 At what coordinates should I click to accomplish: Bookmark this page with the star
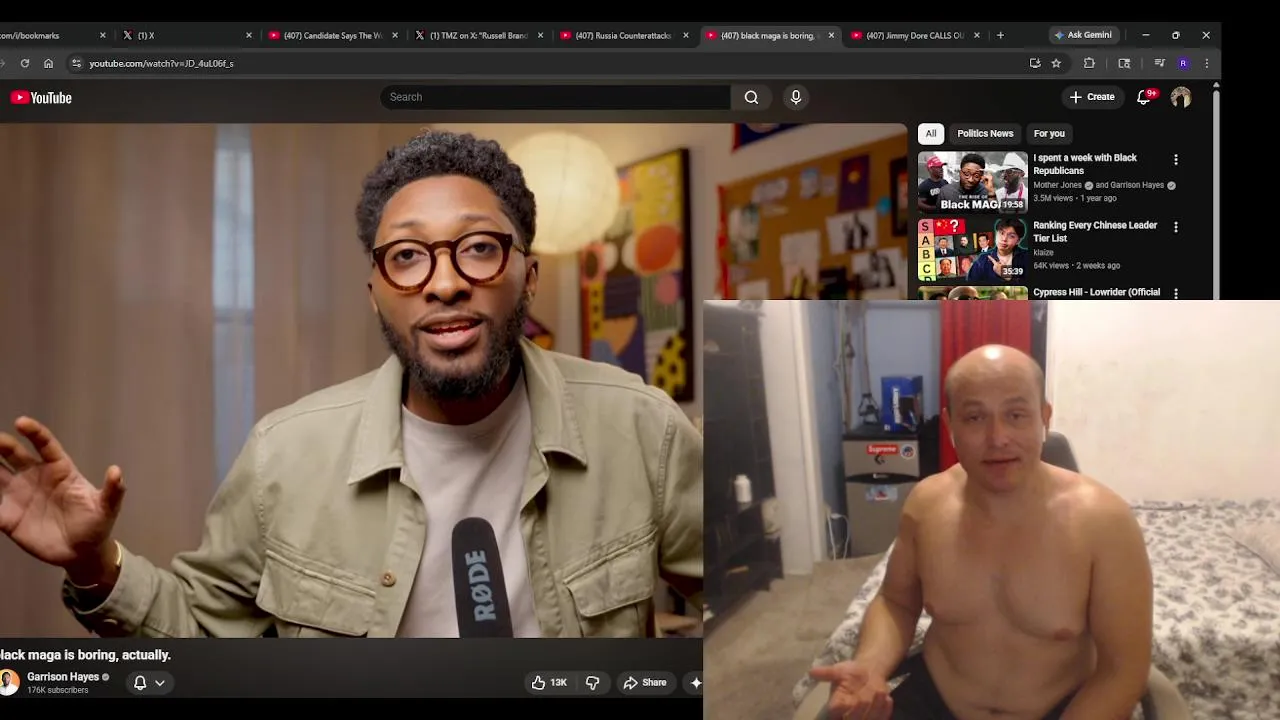[1056, 63]
